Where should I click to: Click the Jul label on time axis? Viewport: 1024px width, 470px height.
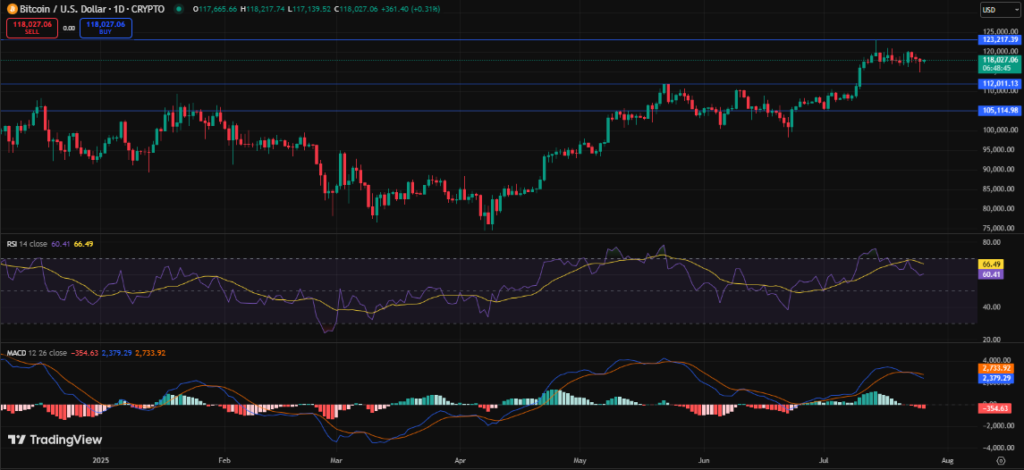point(824,460)
